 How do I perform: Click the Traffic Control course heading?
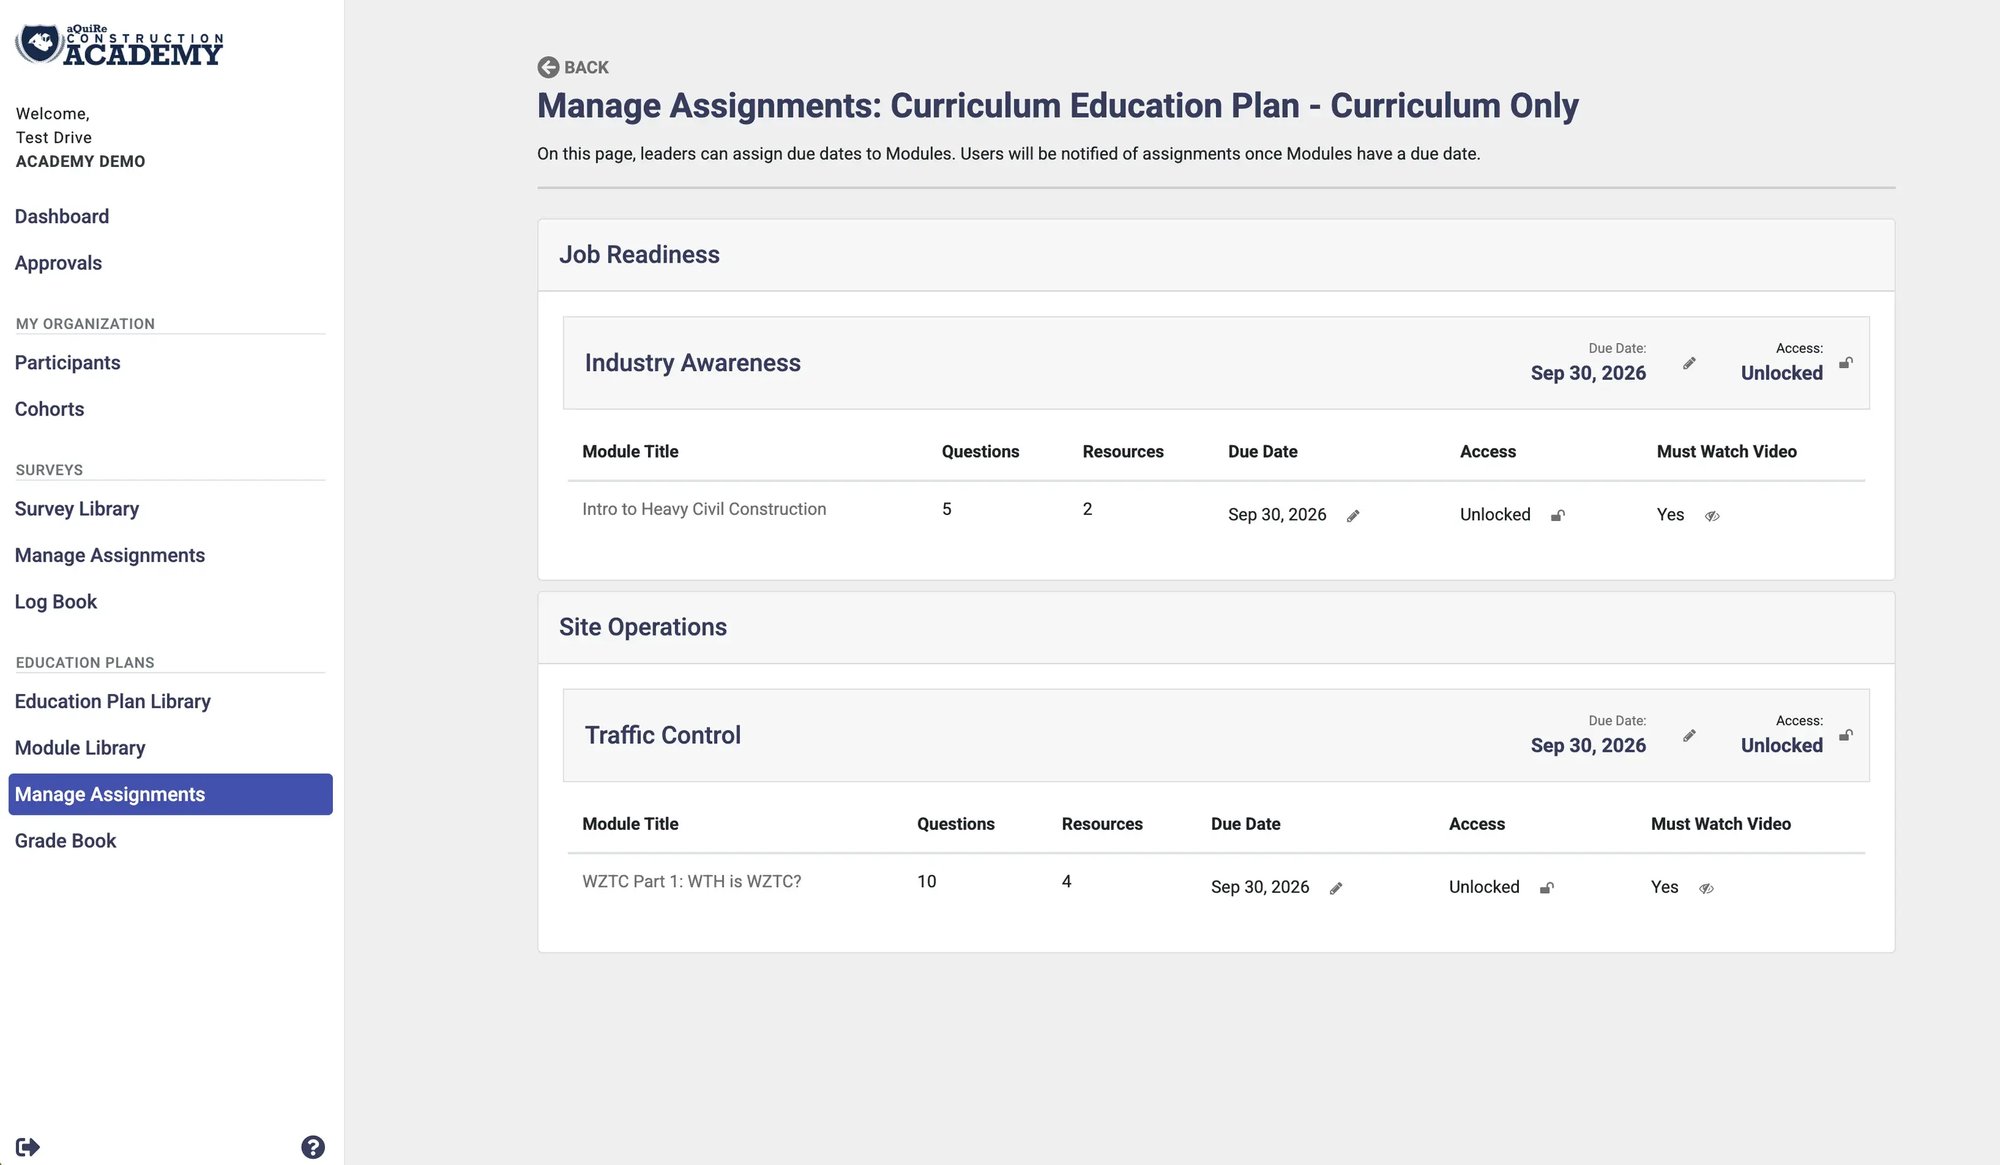point(663,735)
